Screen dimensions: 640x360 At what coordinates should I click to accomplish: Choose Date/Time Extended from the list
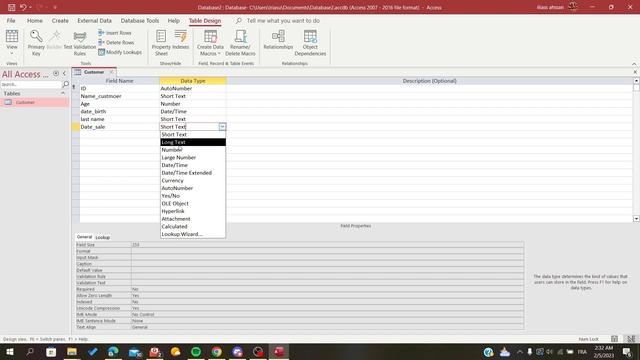point(193,173)
